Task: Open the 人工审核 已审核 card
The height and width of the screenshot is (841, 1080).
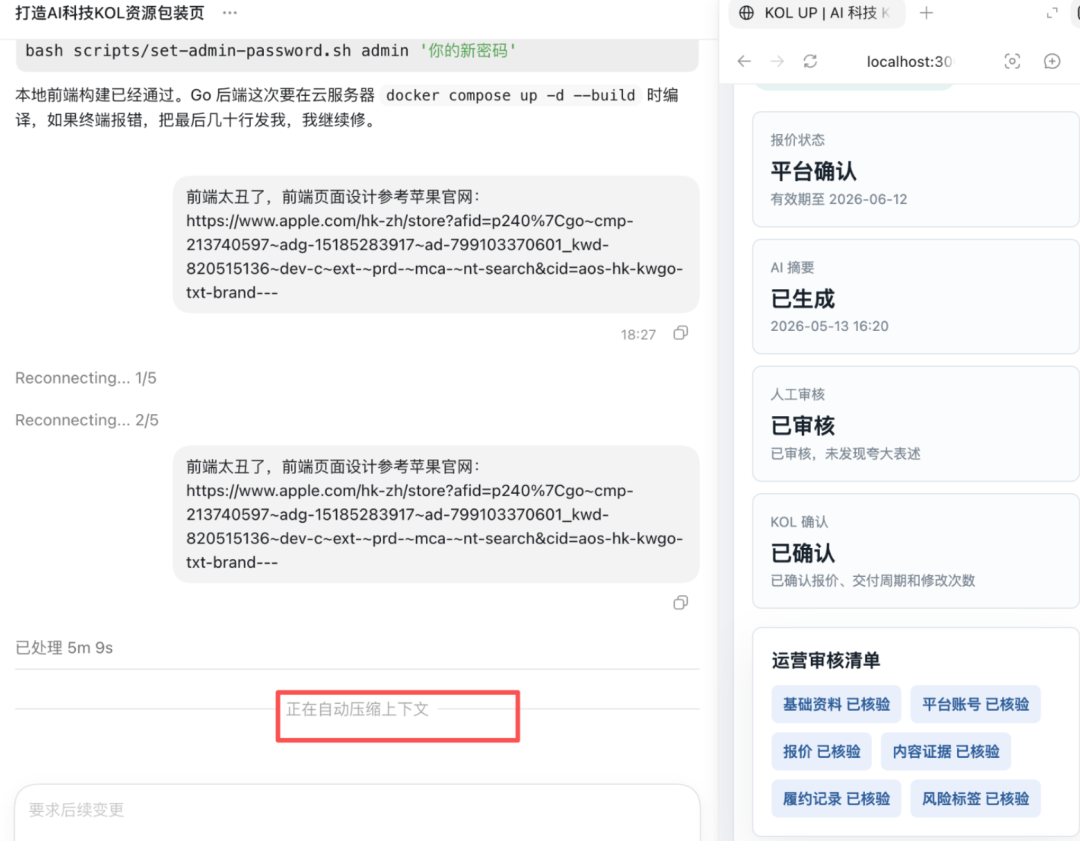Action: click(916, 424)
